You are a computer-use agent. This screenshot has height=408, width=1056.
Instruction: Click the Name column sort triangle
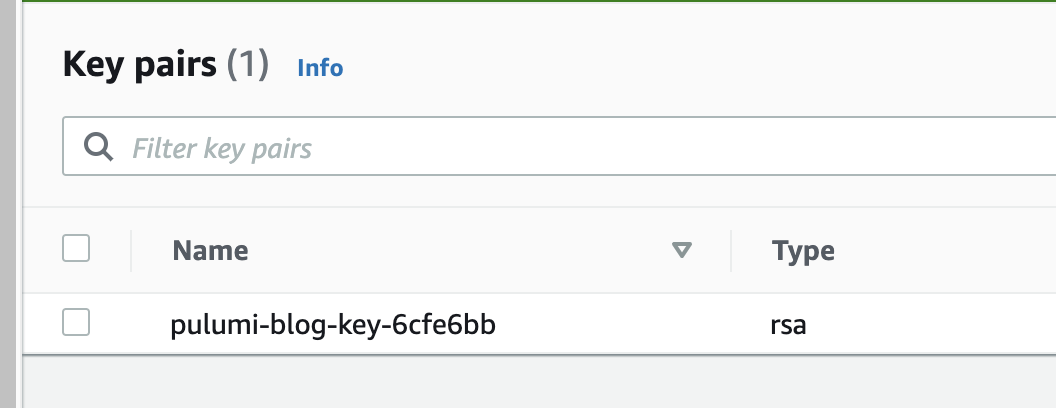(682, 250)
